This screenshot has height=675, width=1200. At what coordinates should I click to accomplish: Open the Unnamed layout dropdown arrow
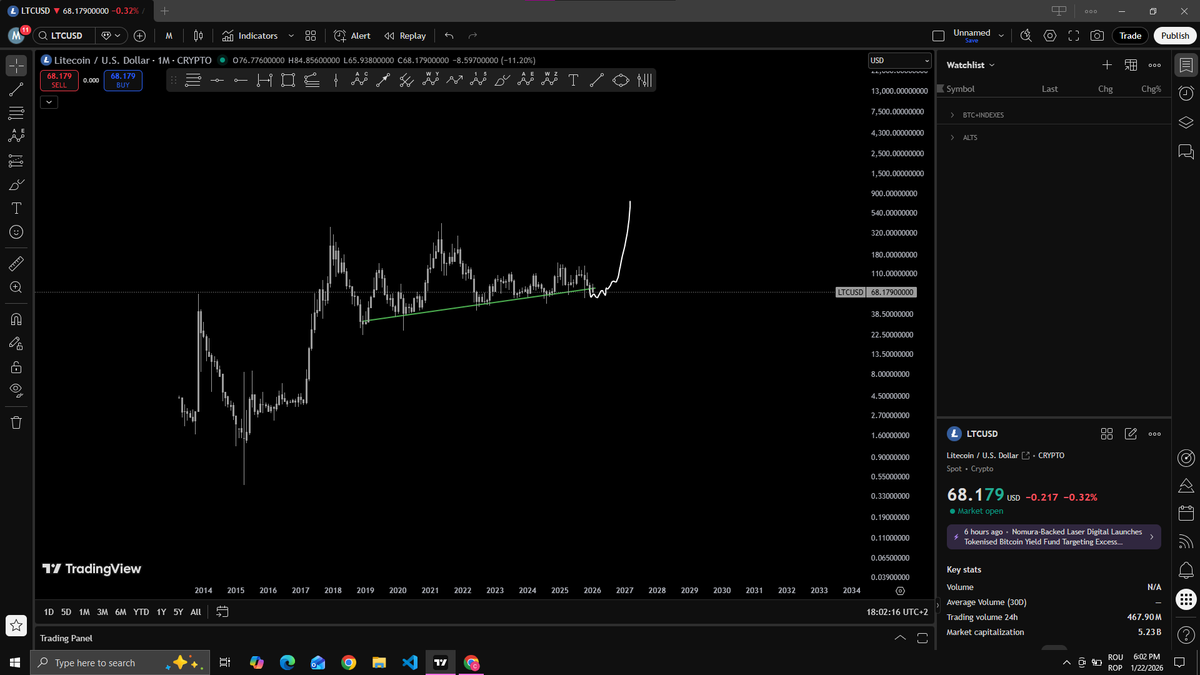(1001, 34)
